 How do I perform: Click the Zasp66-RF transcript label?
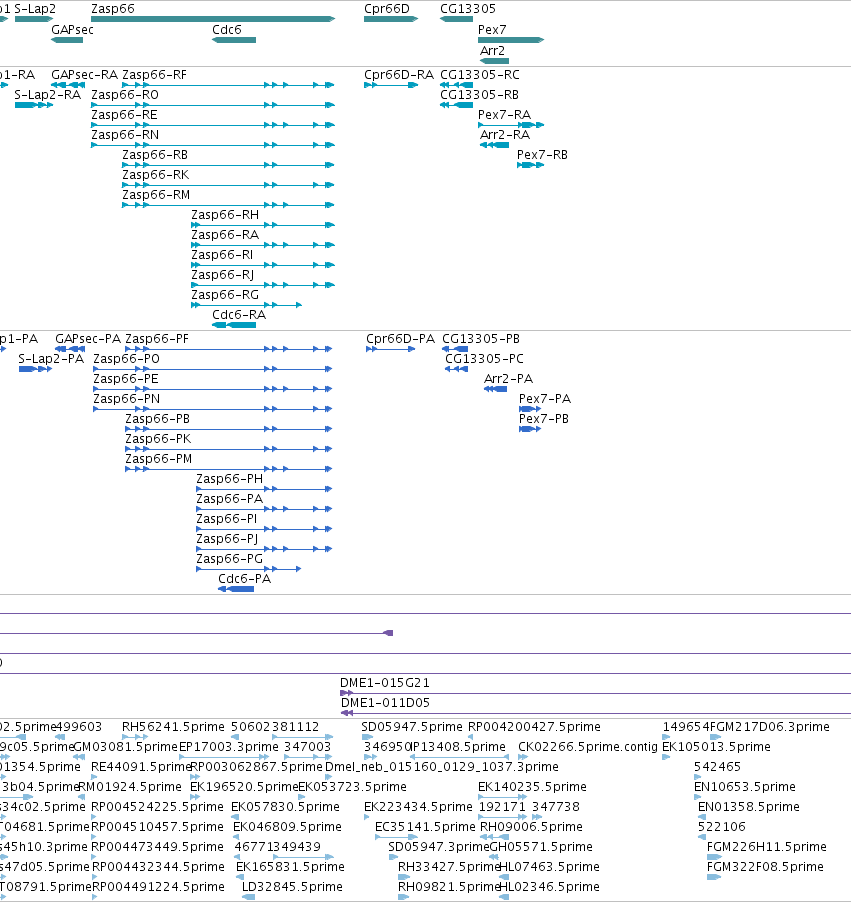coord(154,75)
